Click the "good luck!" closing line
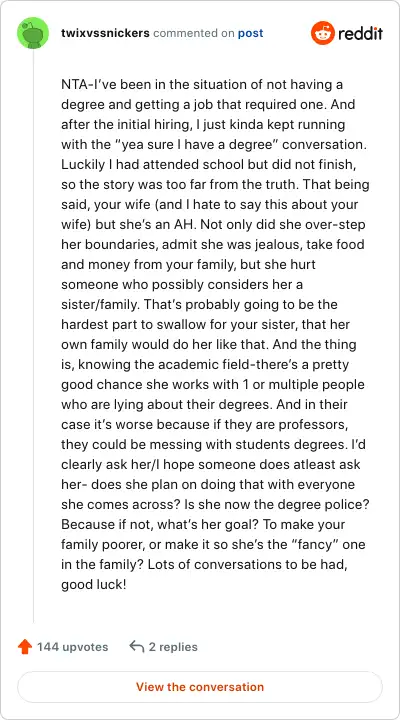The width and height of the screenshot is (400, 720). pyautogui.click(x=93, y=585)
